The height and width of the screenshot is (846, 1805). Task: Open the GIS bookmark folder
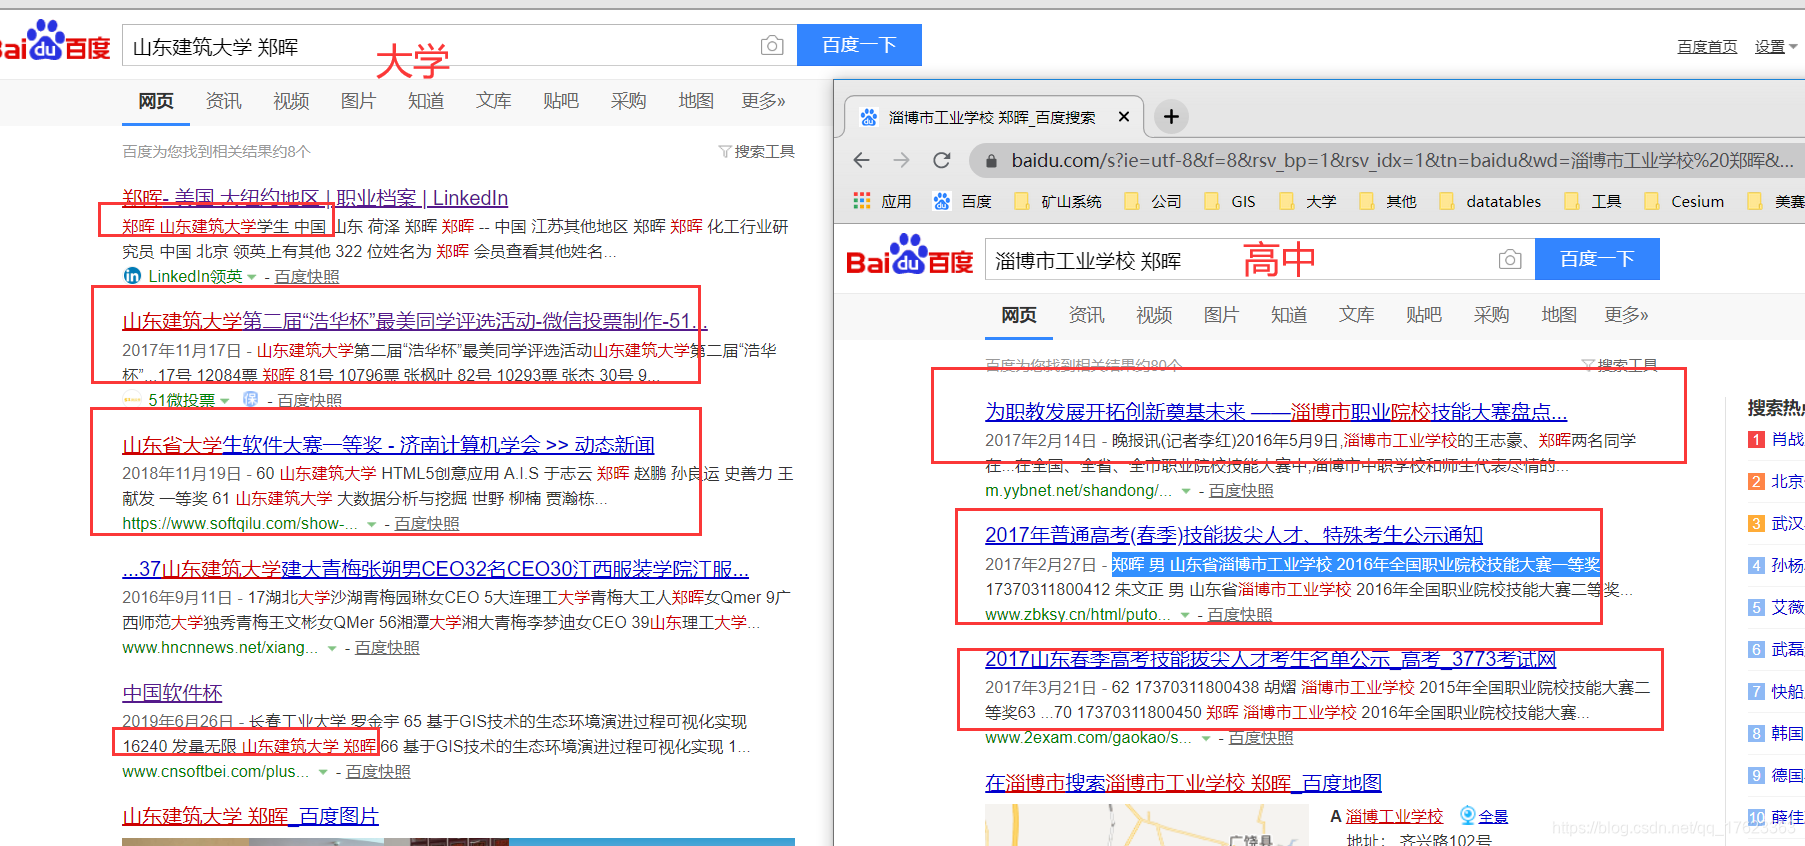coord(1230,201)
